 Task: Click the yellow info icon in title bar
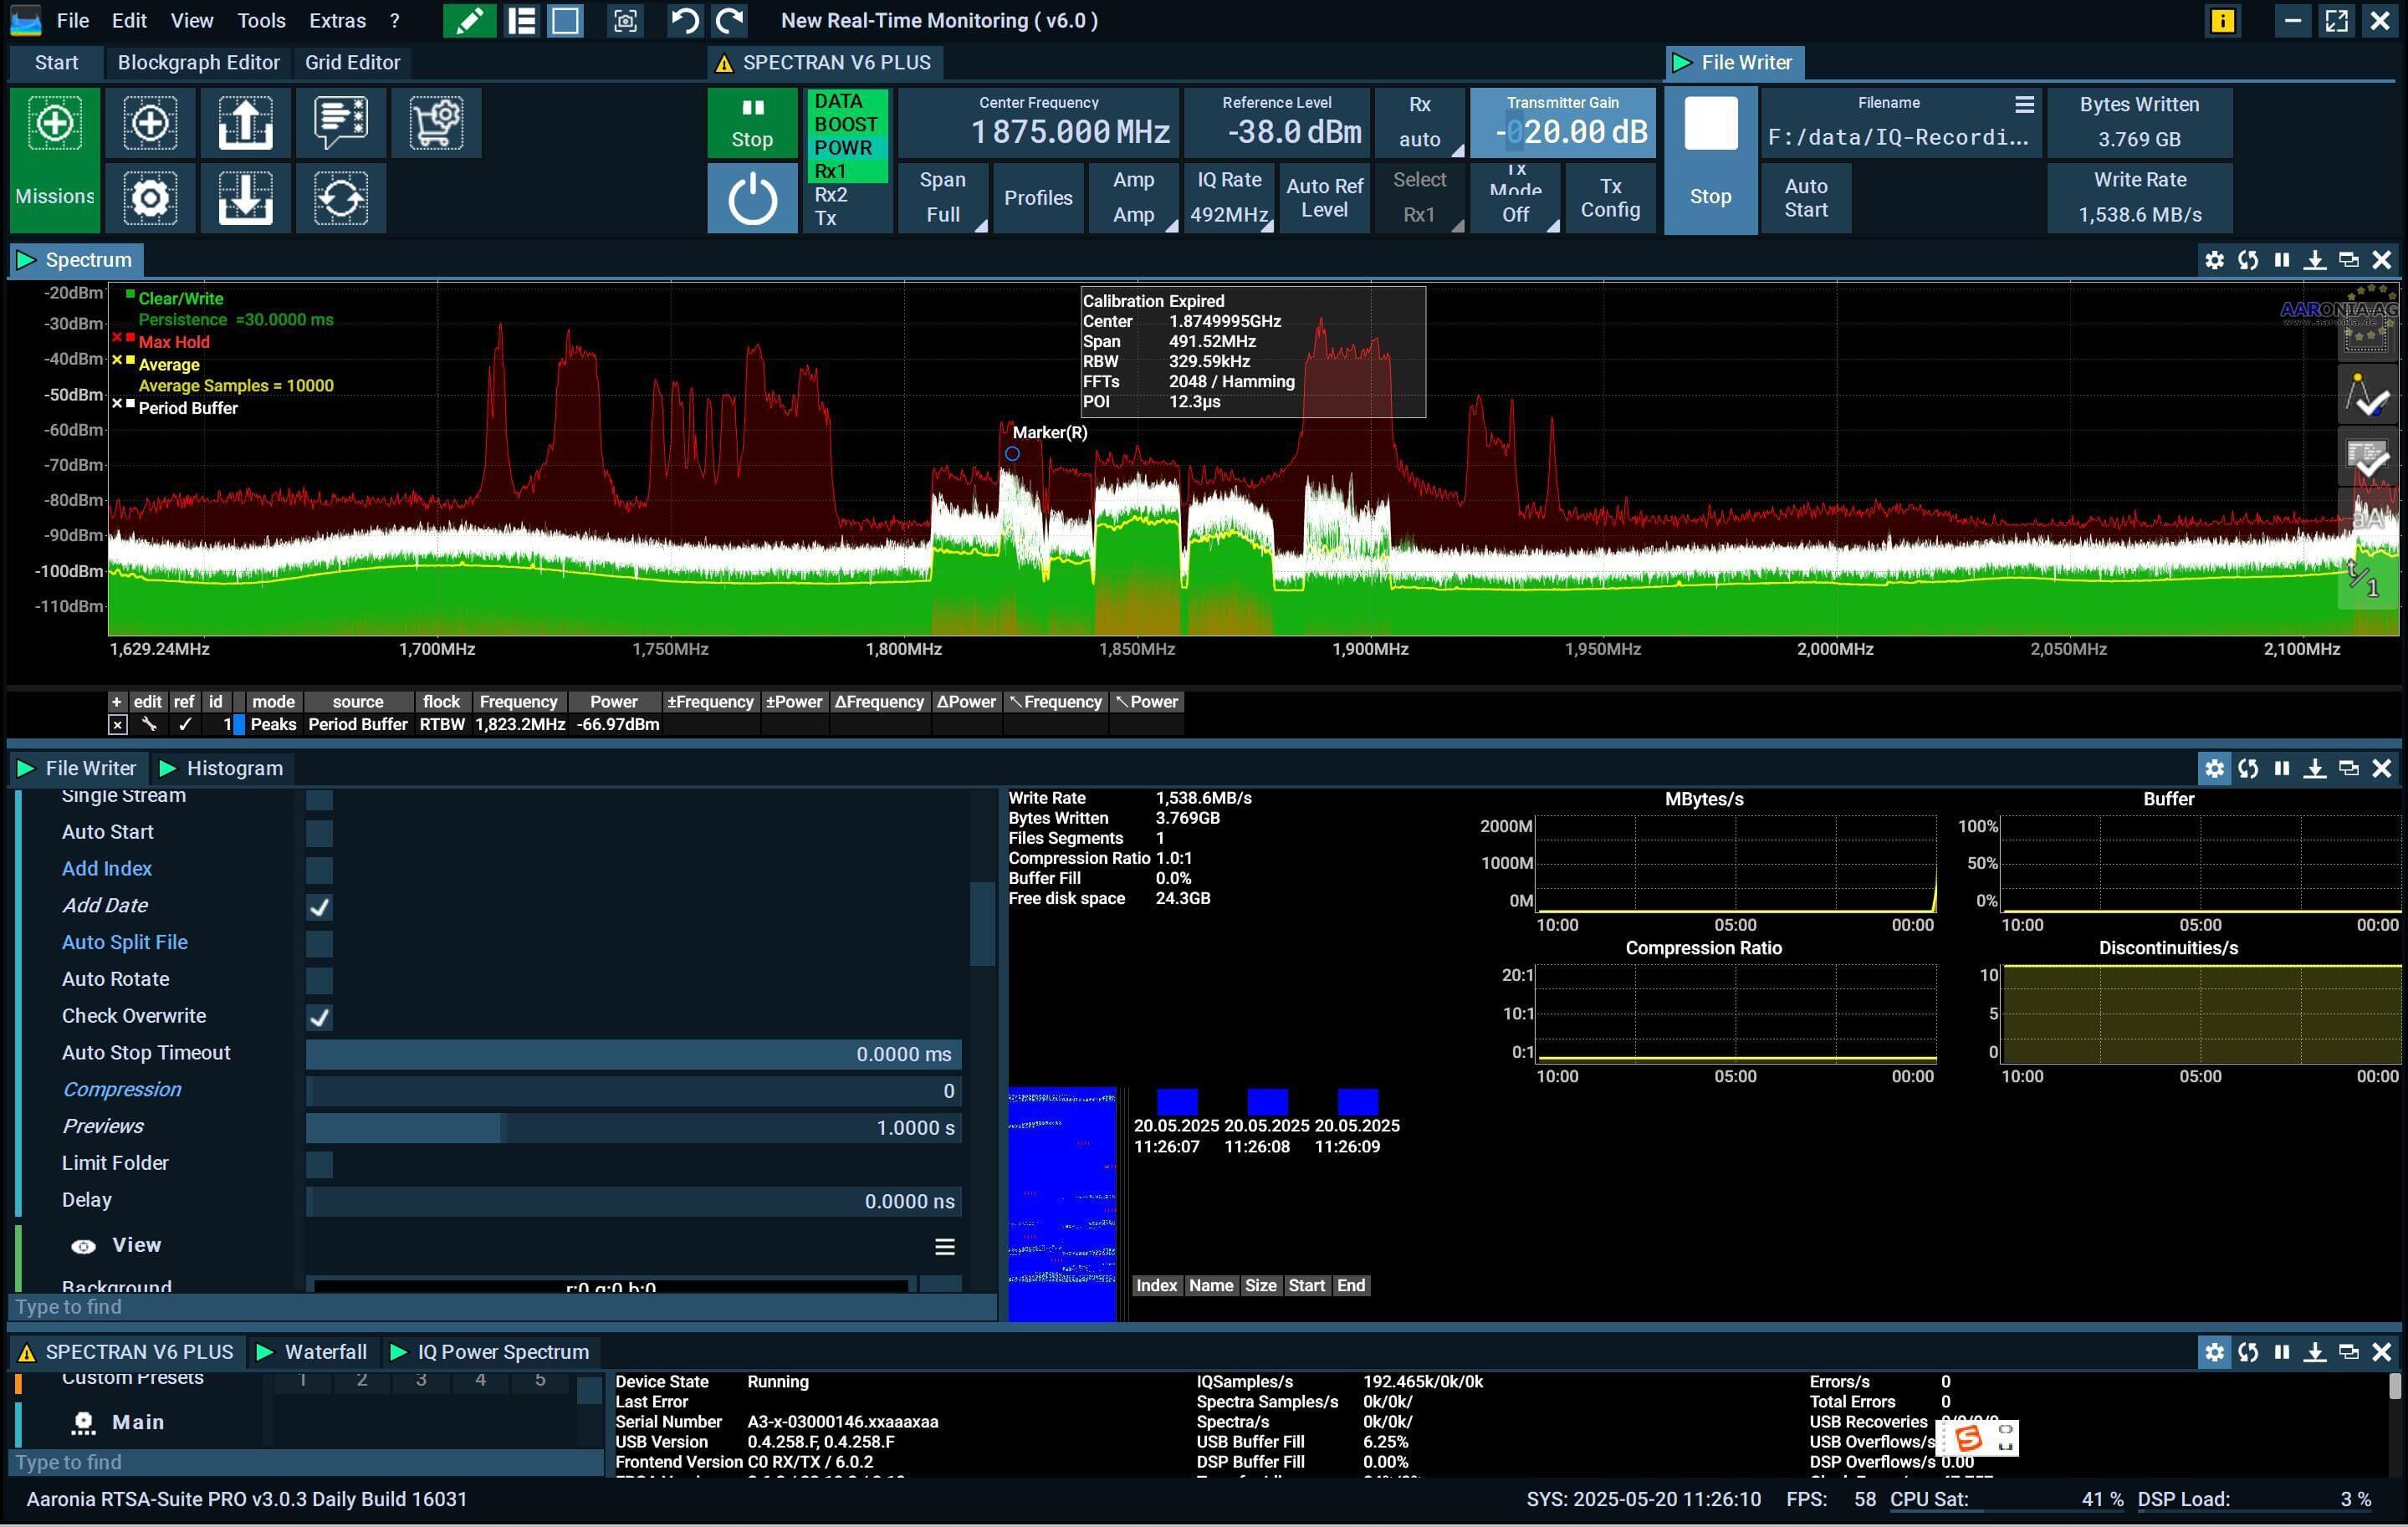pos(2222,20)
